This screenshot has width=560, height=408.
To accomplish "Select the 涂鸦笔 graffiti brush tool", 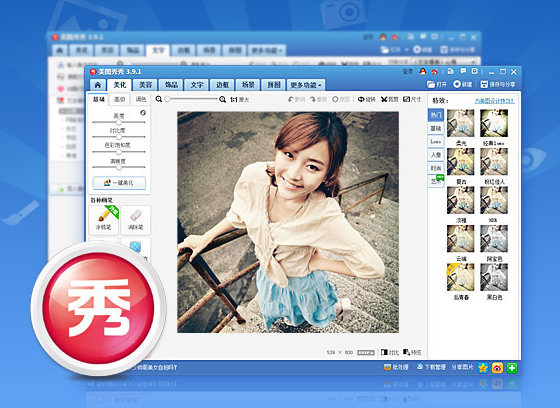I will tap(104, 219).
